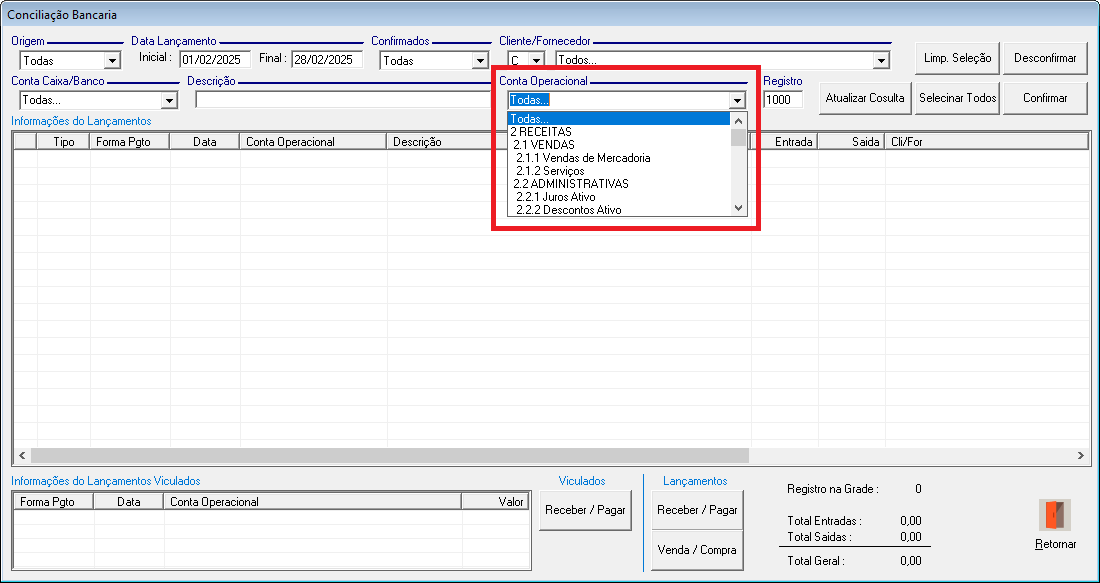
Task: Open the Origem dropdown
Action: point(112,61)
